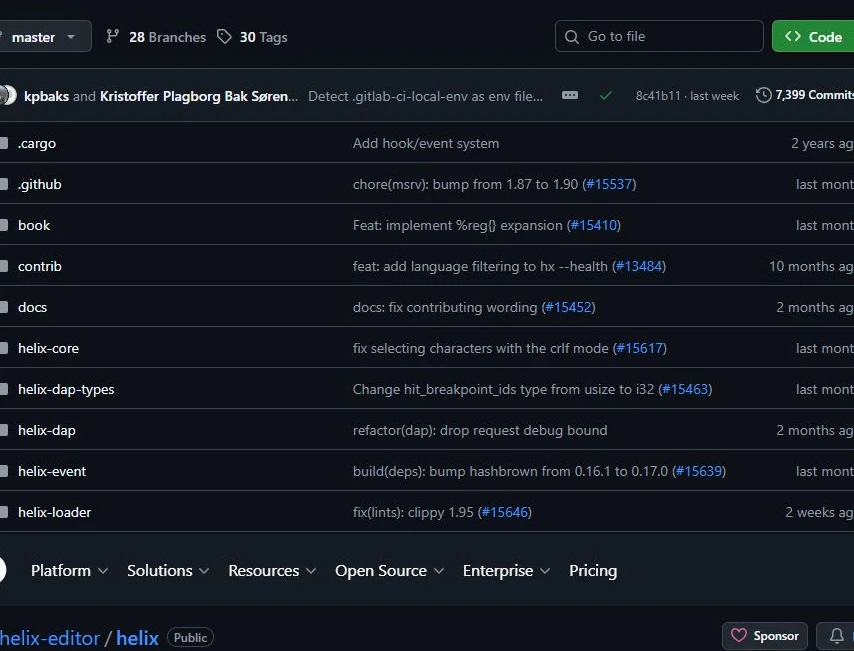
Task: Click folder icon for book
Action: tap(4, 225)
